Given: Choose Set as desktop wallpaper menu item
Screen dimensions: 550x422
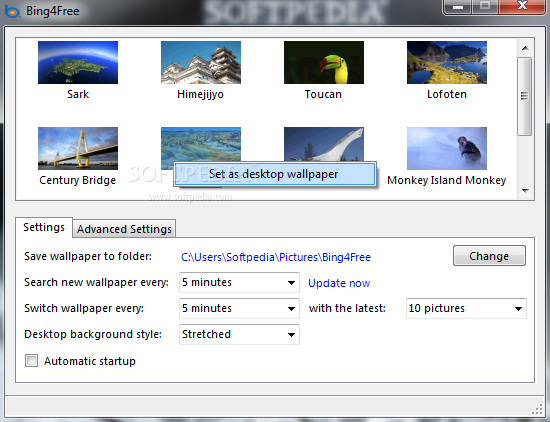Looking at the screenshot, I should (x=275, y=174).
